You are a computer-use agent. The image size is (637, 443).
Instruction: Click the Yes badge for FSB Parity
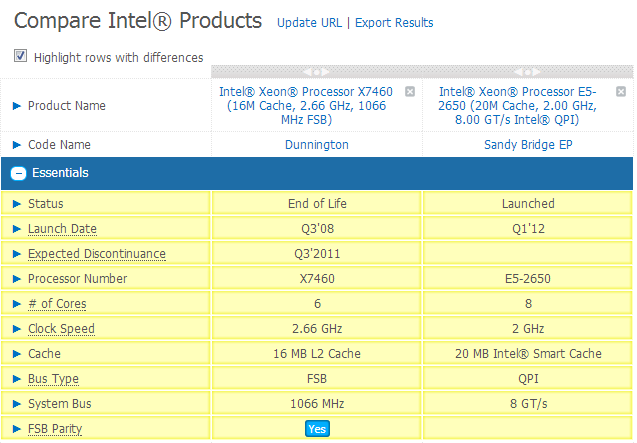[317, 429]
